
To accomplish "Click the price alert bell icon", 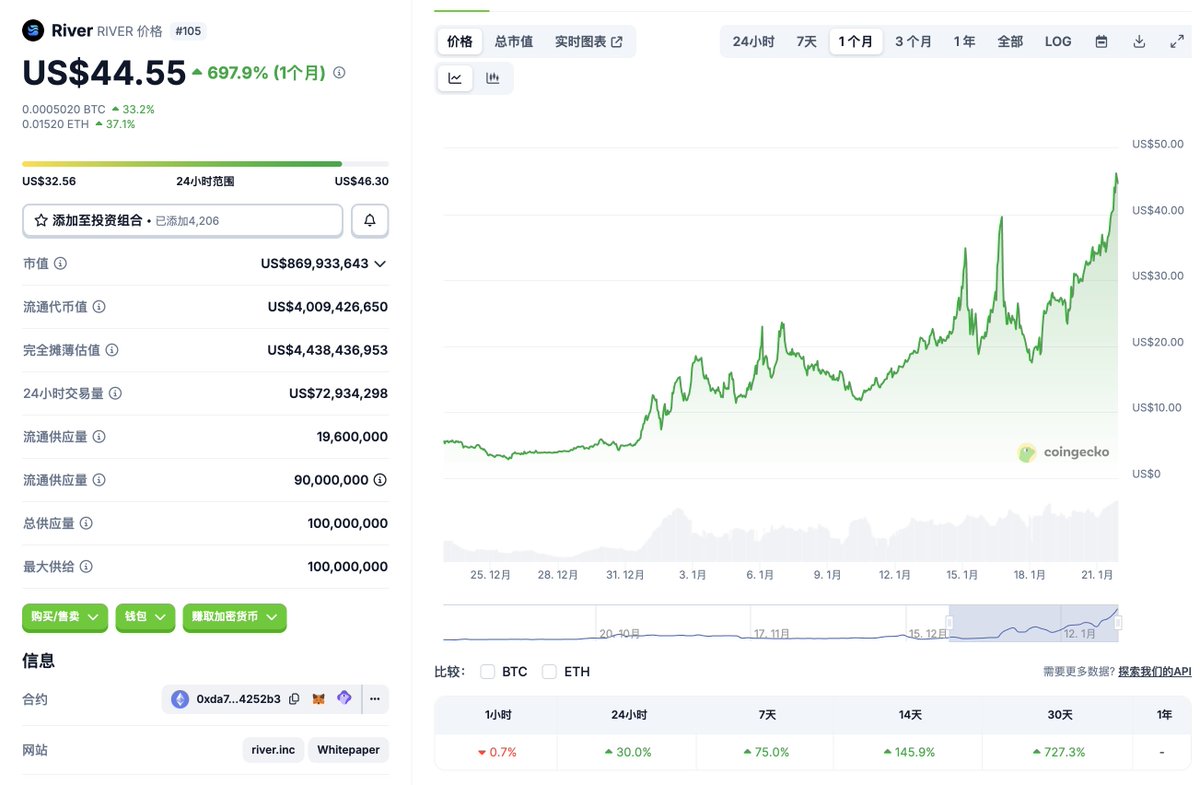I will 370,220.
